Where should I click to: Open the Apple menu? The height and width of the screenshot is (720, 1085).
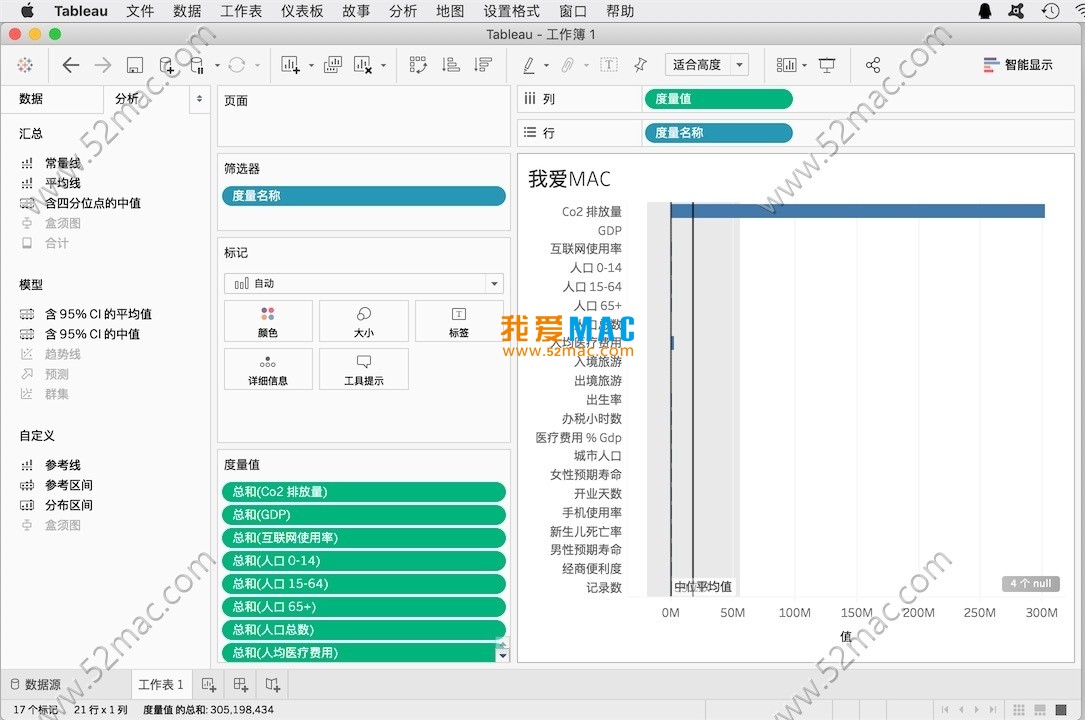click(x=27, y=11)
